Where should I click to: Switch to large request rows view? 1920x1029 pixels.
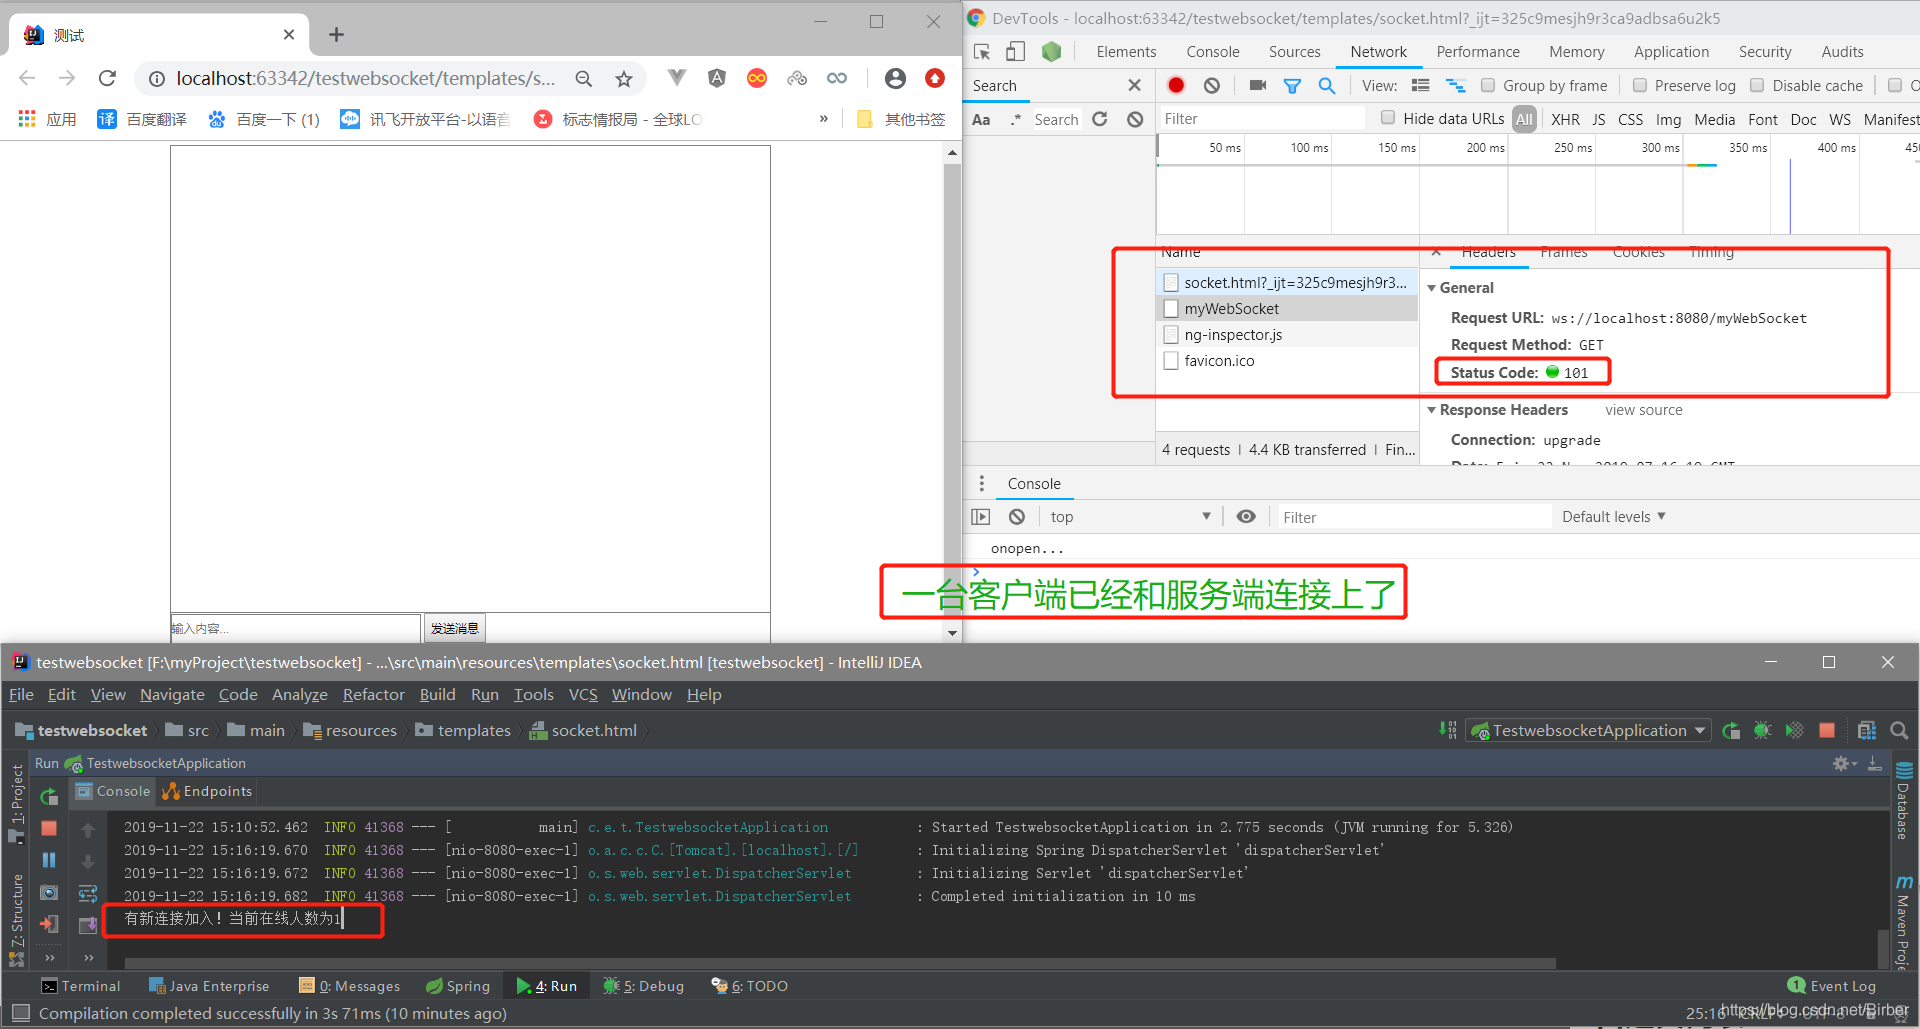(x=1420, y=85)
